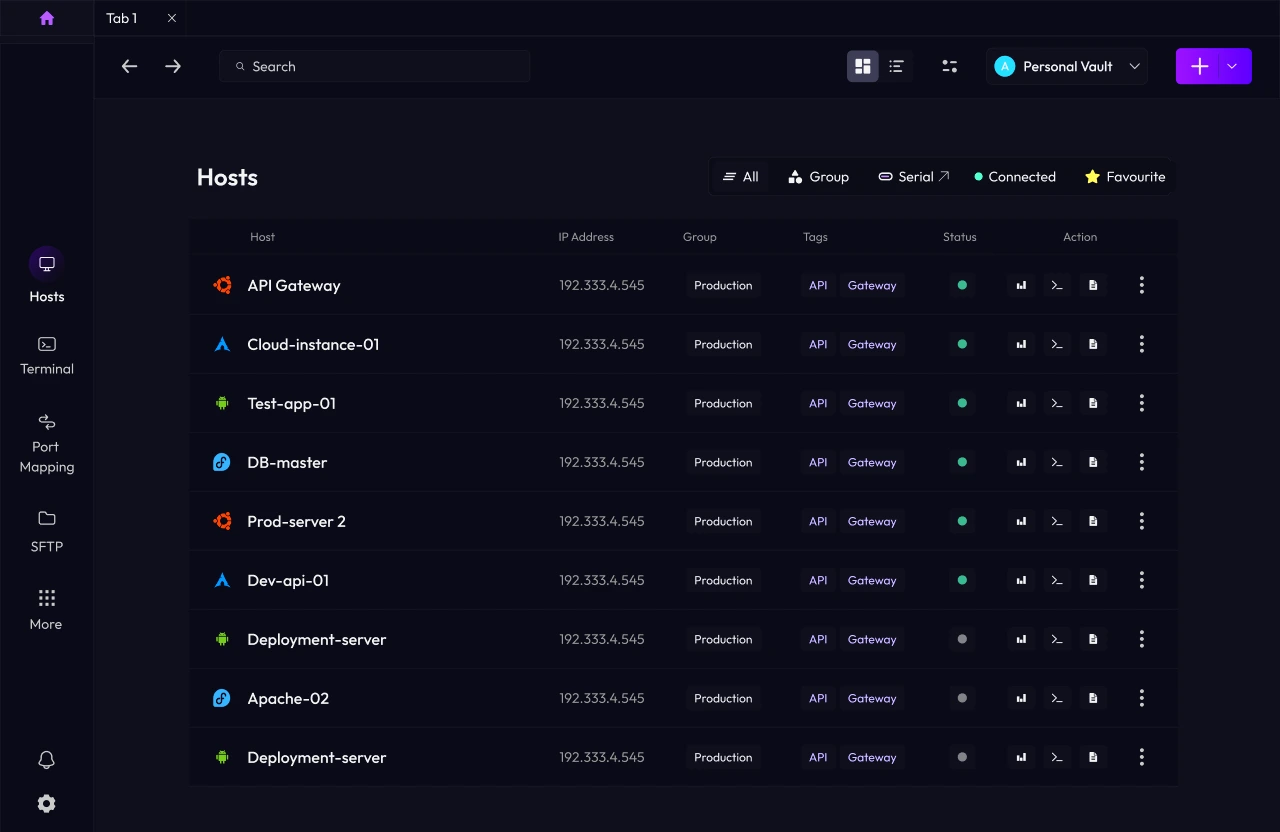Open more options for API Gateway
The width and height of the screenshot is (1280, 832).
coord(1142,285)
